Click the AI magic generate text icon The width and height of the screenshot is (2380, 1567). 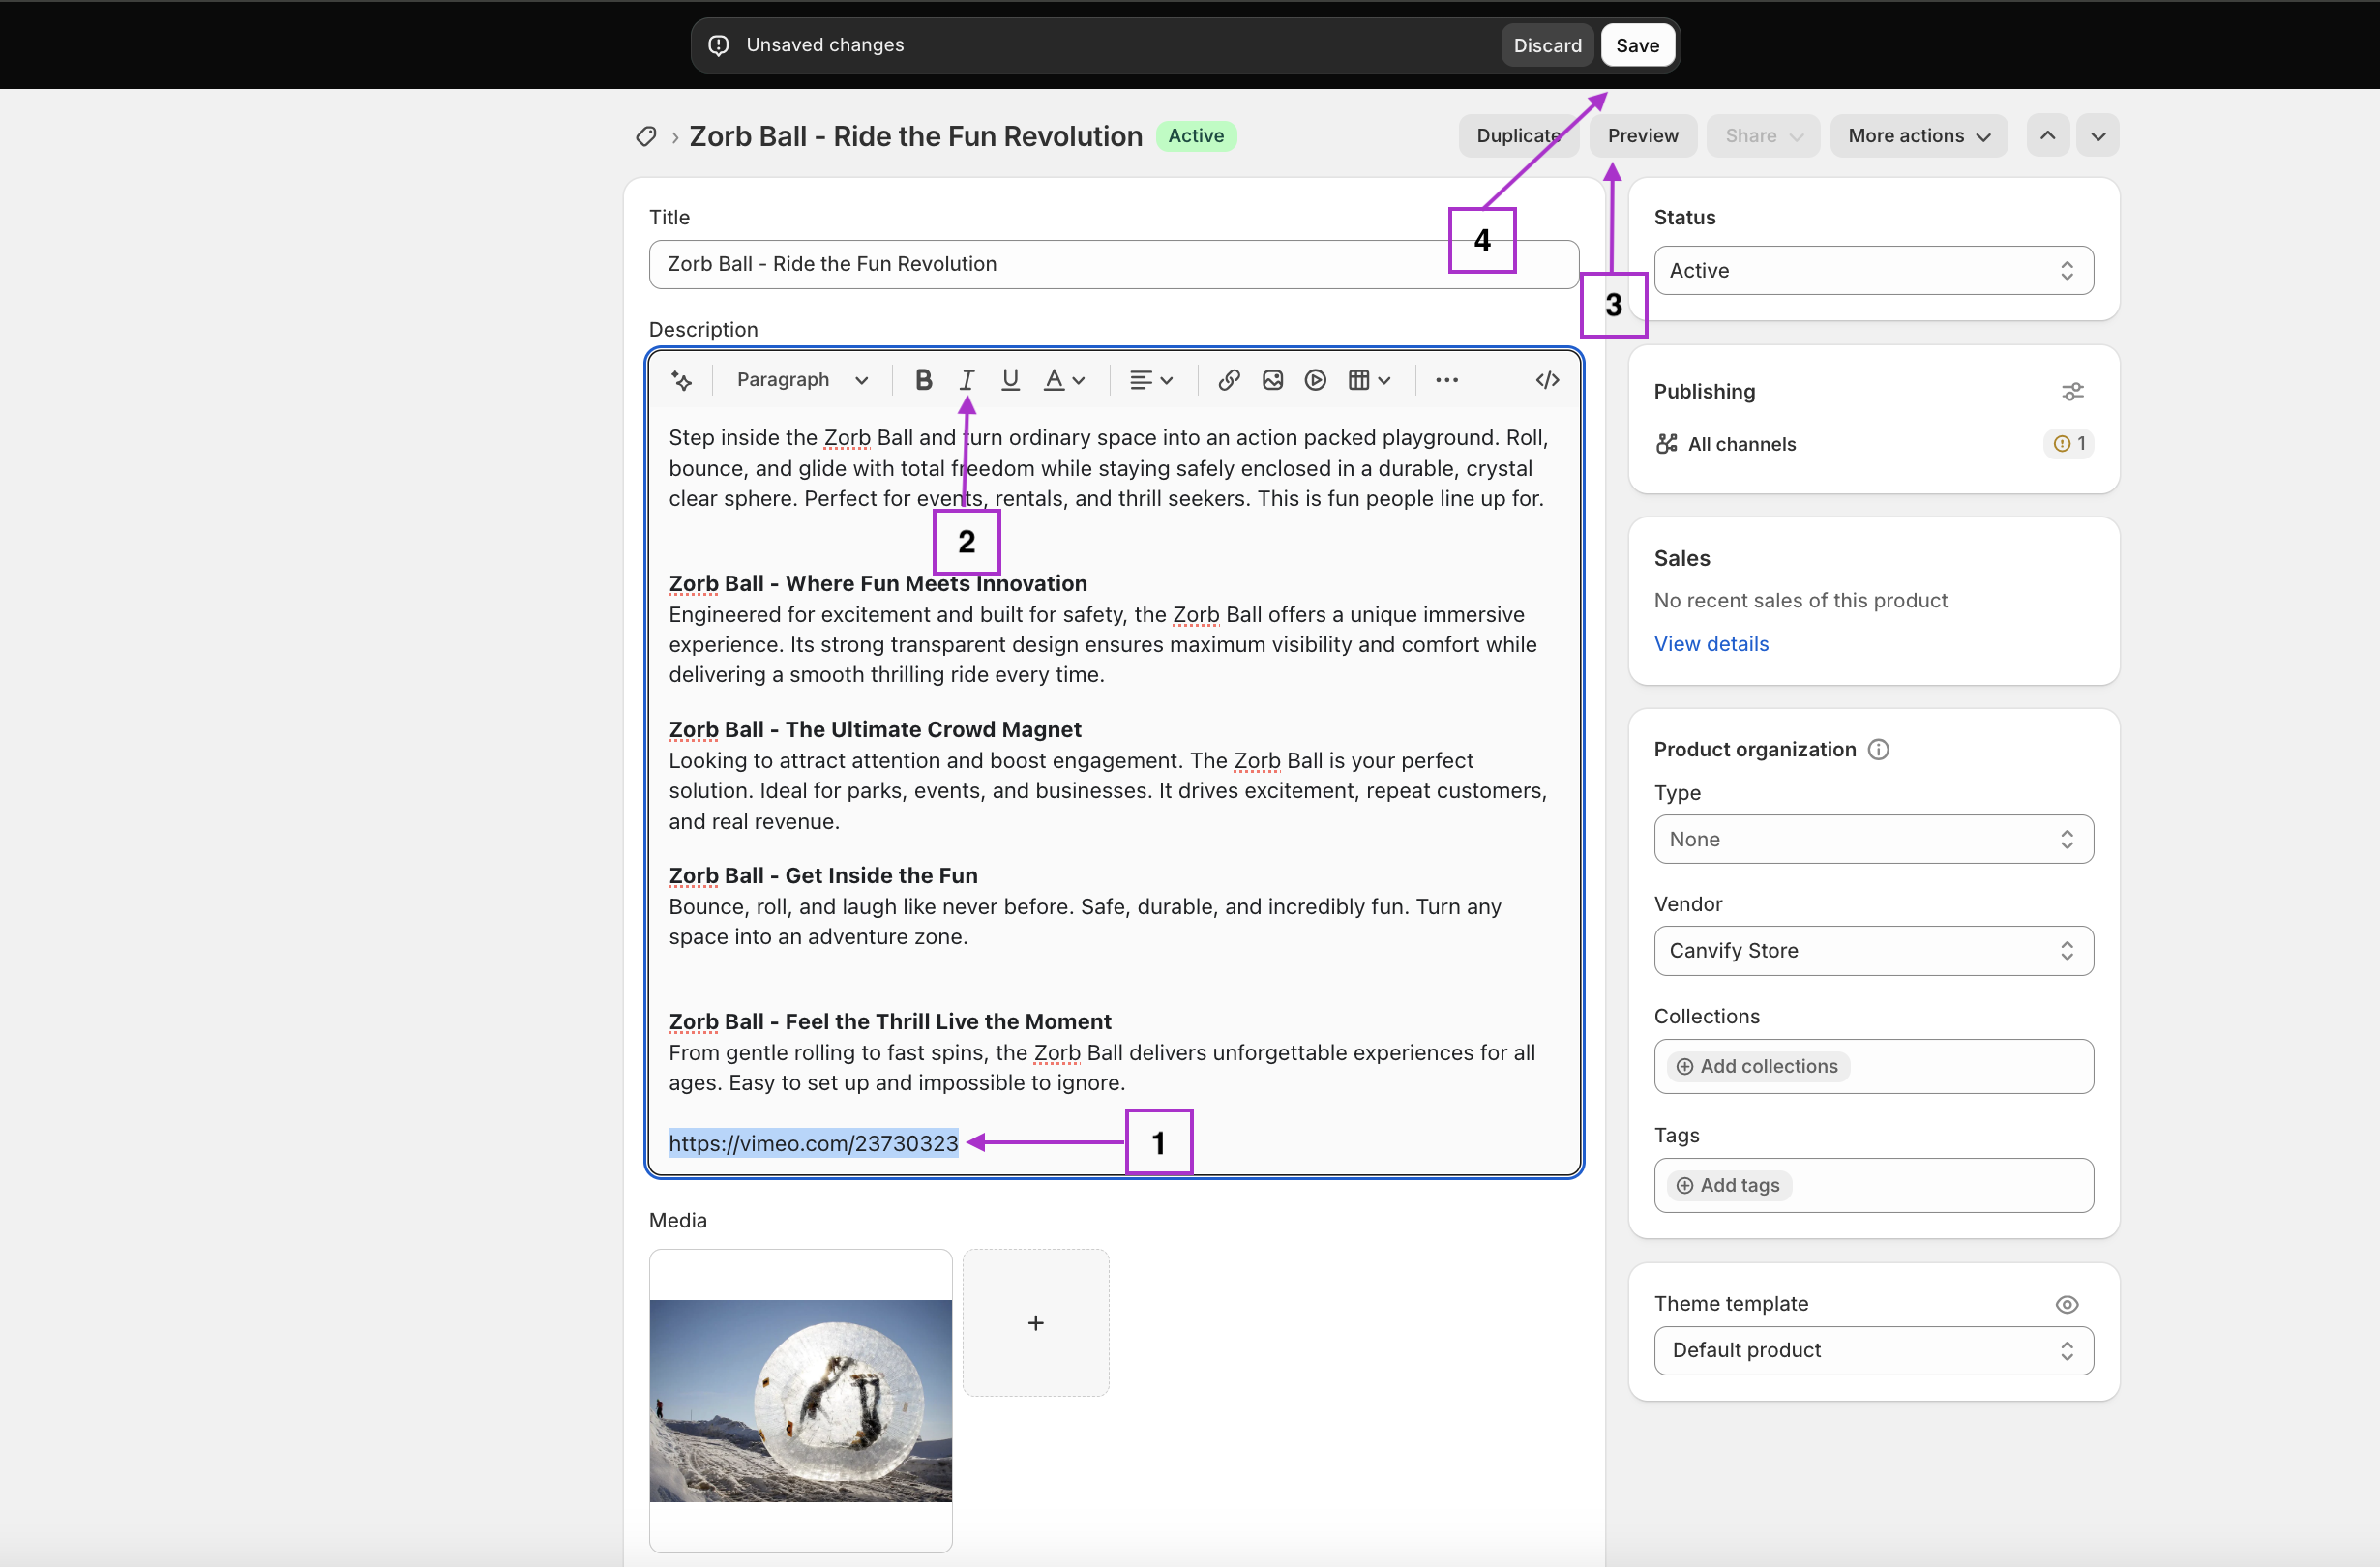681,380
